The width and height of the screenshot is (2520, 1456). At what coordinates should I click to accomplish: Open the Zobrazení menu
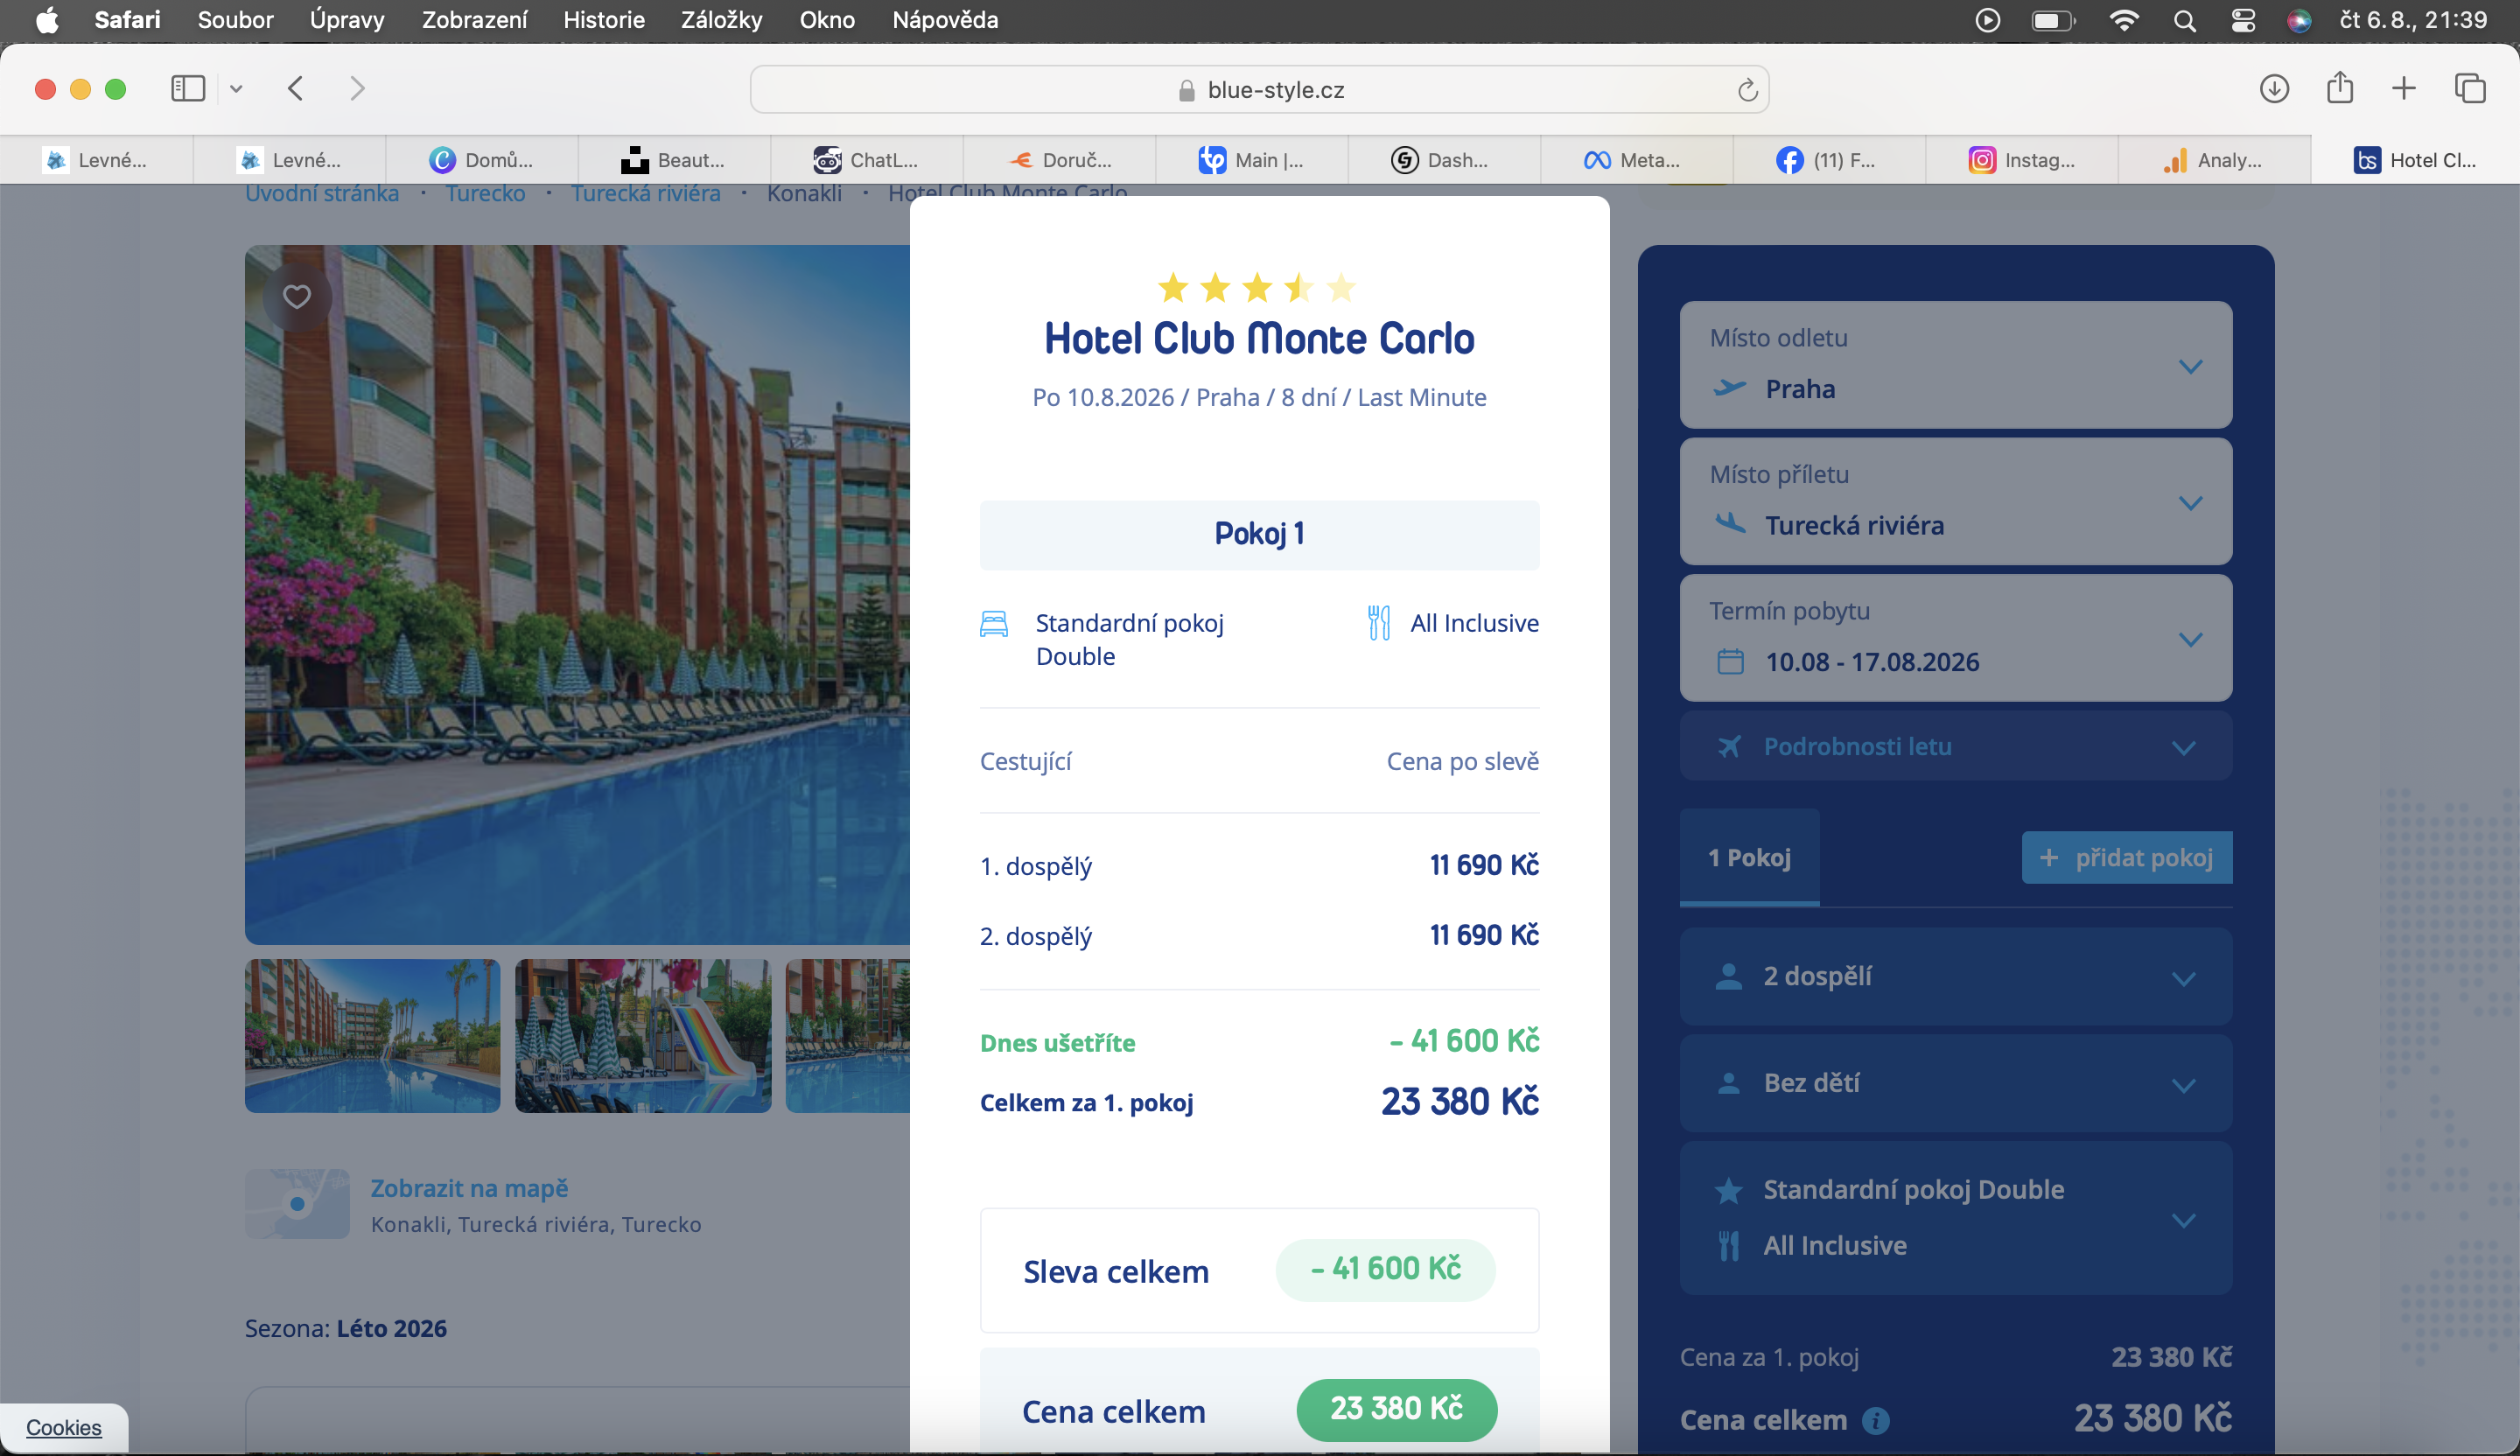pos(474,20)
